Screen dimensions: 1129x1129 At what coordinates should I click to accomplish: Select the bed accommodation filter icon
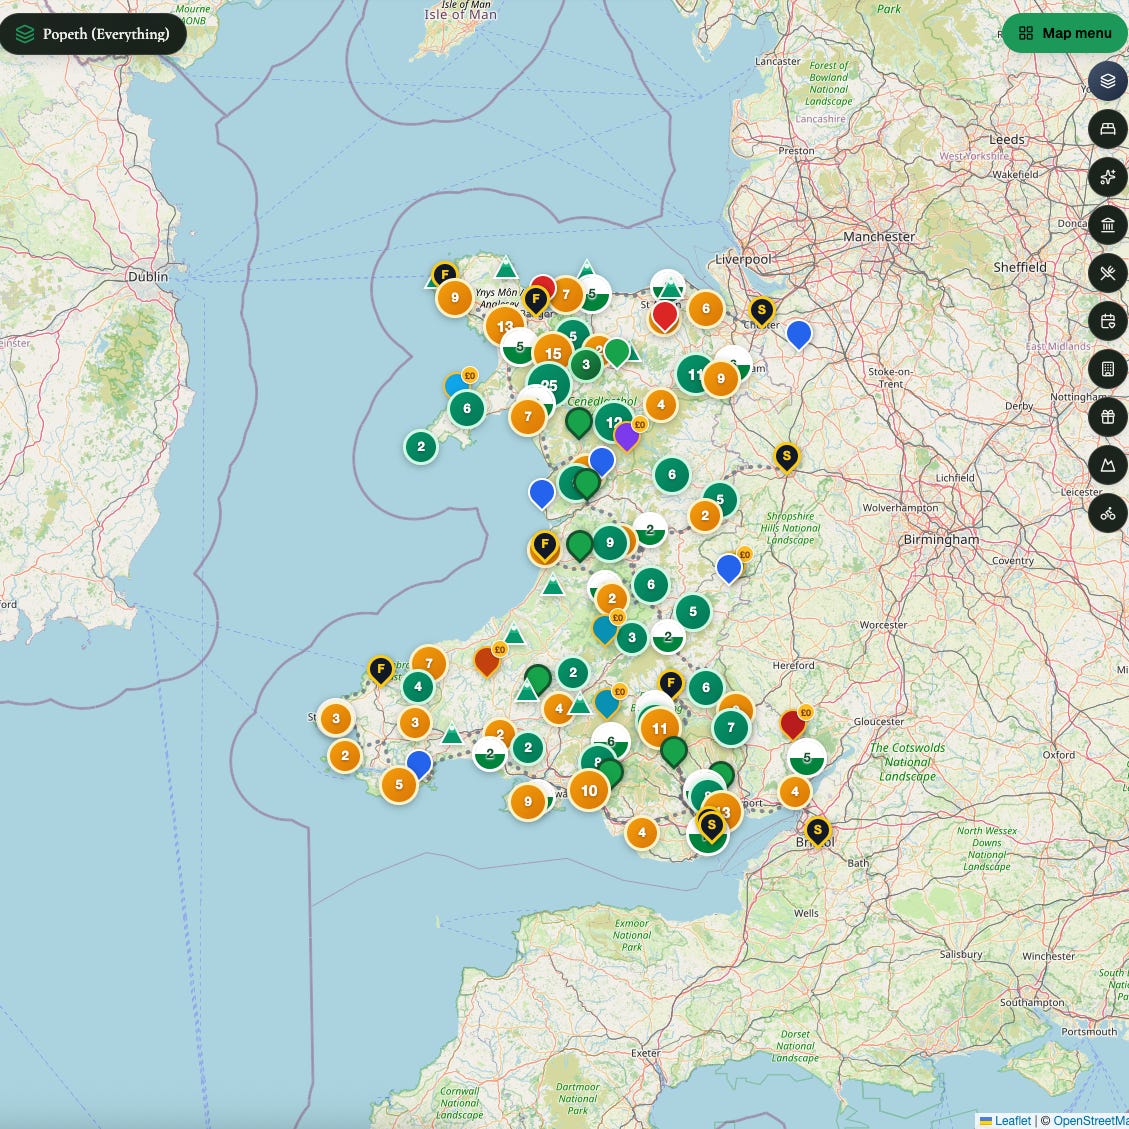tap(1107, 129)
